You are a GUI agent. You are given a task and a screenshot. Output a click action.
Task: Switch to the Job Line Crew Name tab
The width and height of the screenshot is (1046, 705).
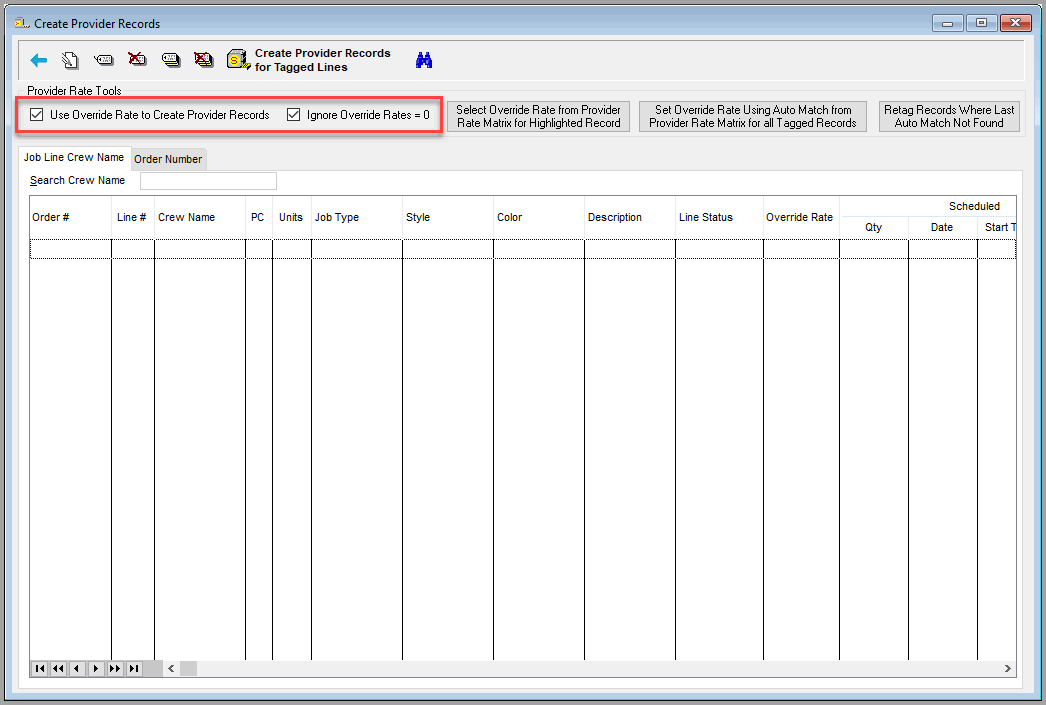coord(74,157)
